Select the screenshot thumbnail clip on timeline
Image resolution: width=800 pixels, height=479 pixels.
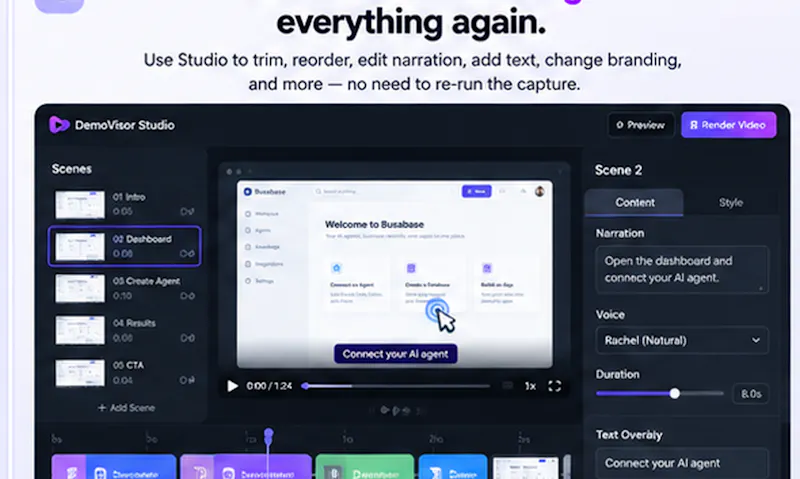tap(526, 468)
